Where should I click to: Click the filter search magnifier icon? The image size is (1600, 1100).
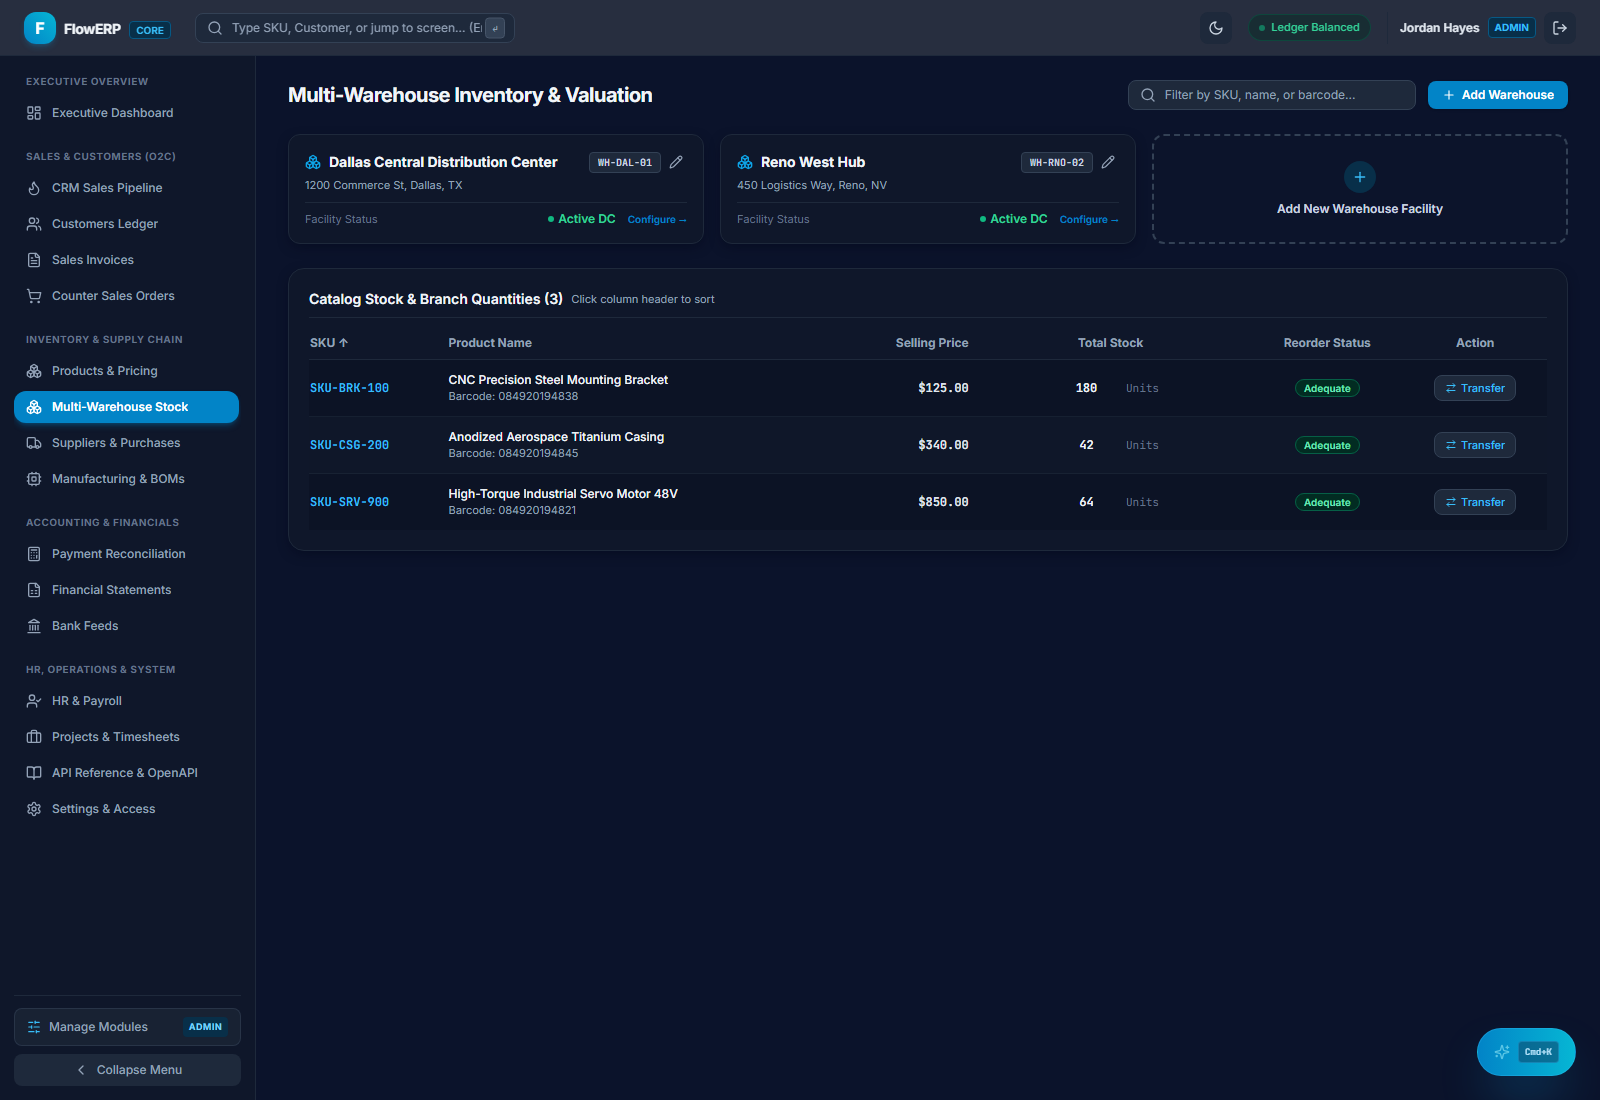[x=1148, y=95]
